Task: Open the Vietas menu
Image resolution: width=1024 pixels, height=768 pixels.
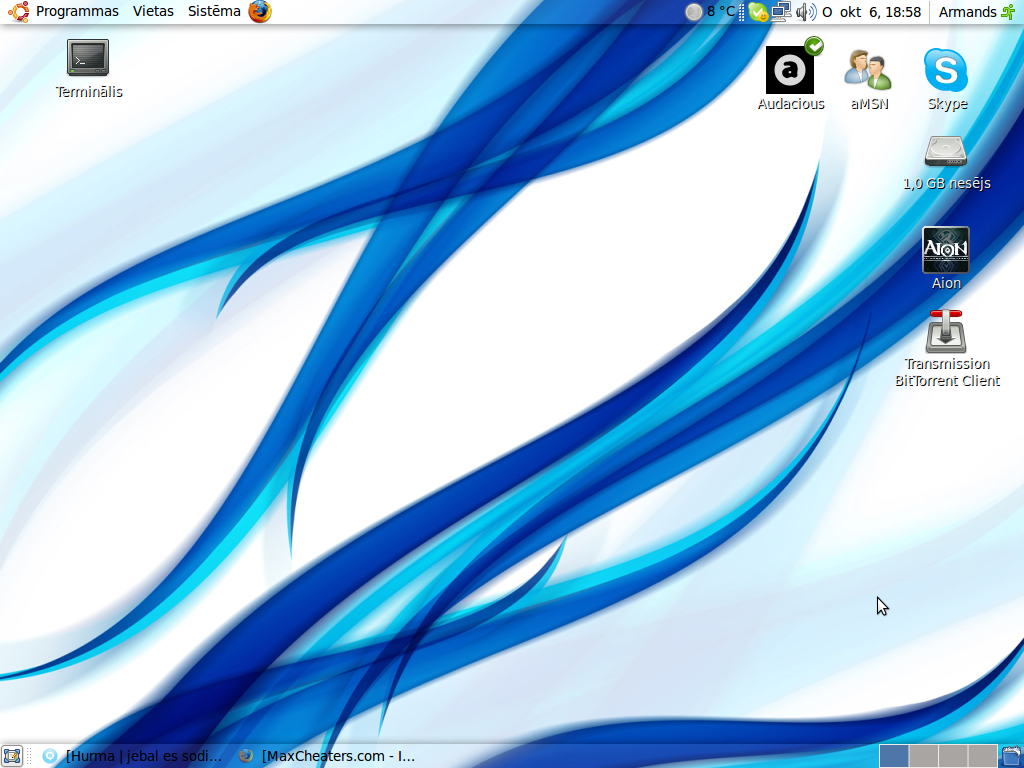Action: click(x=153, y=12)
